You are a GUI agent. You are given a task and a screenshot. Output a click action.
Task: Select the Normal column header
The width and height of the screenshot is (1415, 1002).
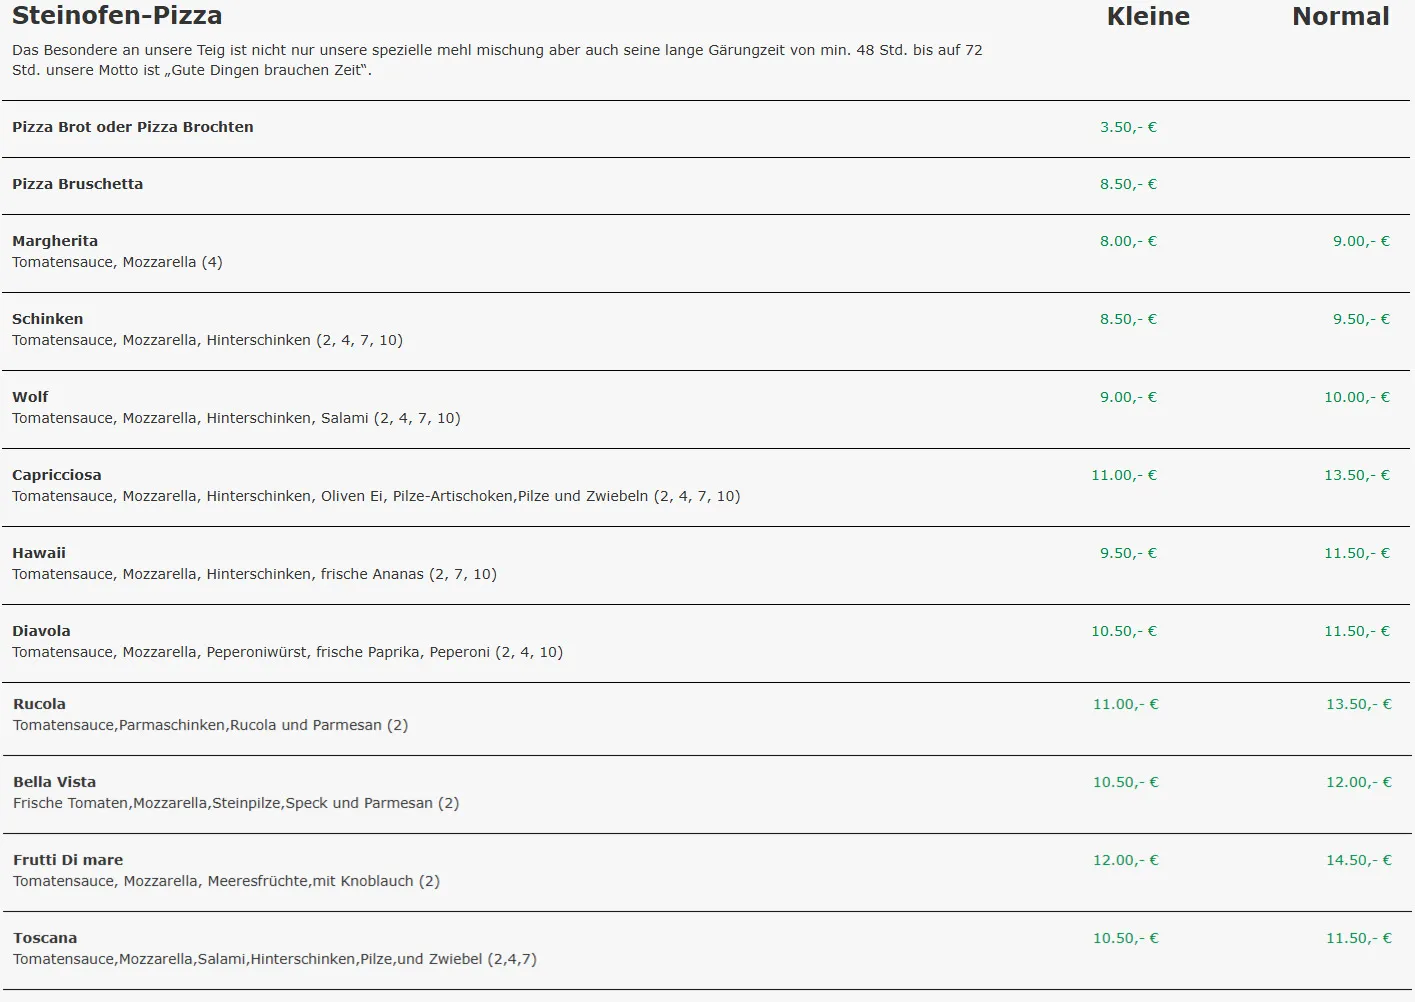[x=1340, y=17]
